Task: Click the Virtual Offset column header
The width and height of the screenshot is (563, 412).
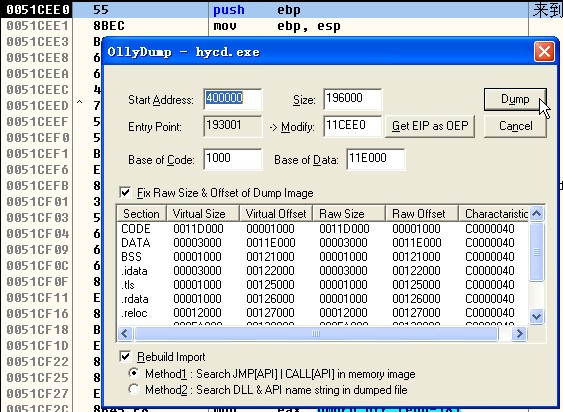Action: (276, 214)
